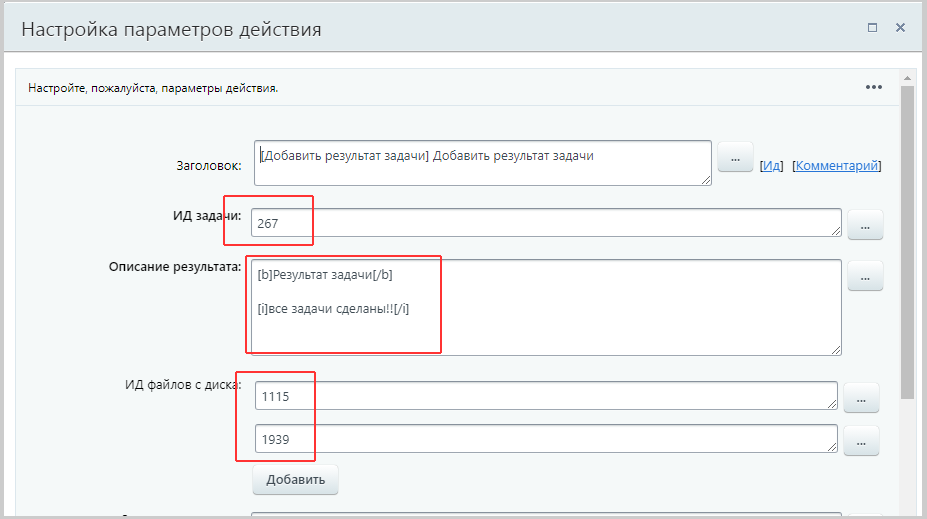Click ellipsis button beside Описание результата textarea

click(865, 276)
